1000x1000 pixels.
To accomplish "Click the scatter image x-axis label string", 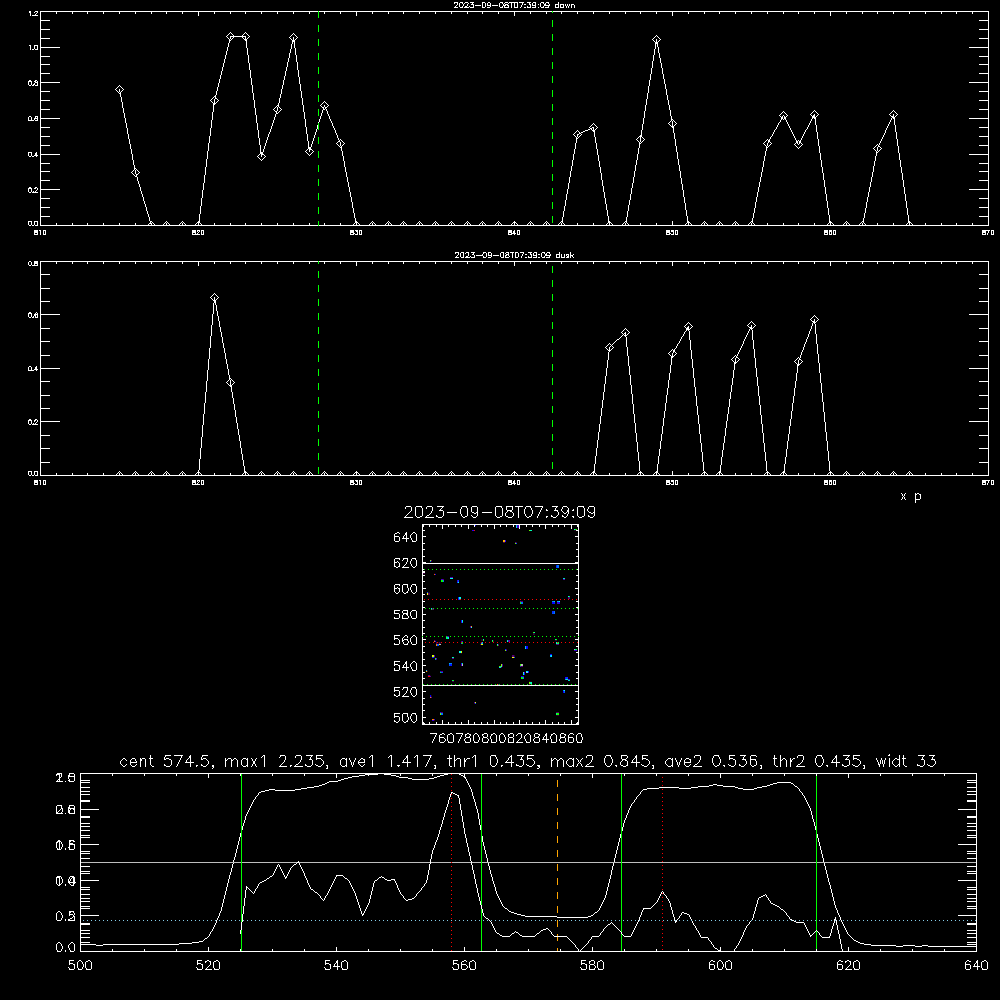I will tap(506, 739).
